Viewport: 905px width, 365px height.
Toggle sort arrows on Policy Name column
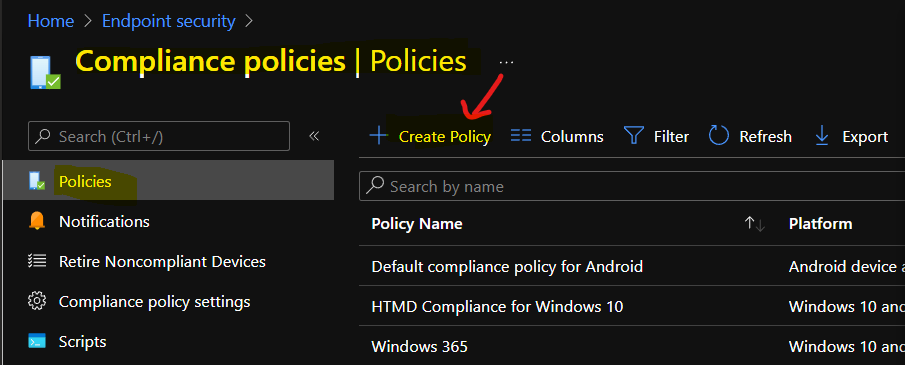coord(754,224)
